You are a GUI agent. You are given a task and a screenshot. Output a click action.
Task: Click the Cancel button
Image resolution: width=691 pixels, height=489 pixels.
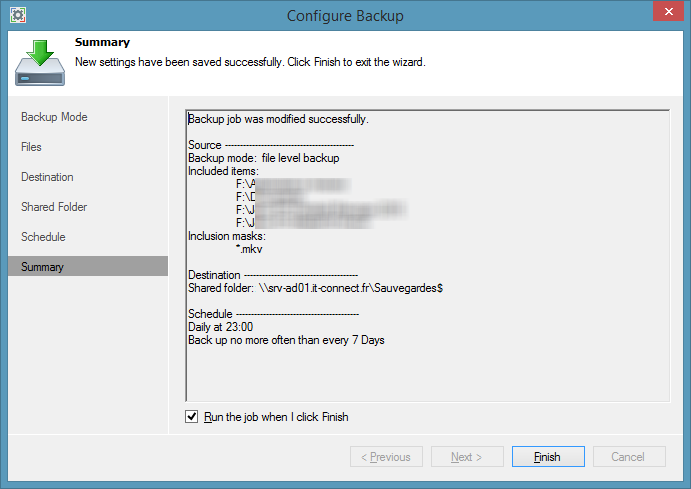(x=628, y=457)
